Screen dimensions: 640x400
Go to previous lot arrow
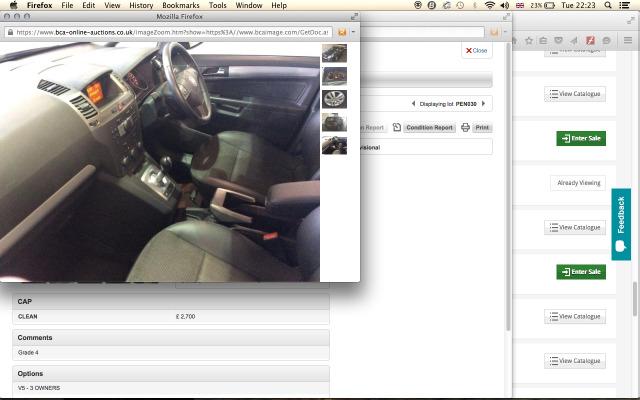pos(413,104)
